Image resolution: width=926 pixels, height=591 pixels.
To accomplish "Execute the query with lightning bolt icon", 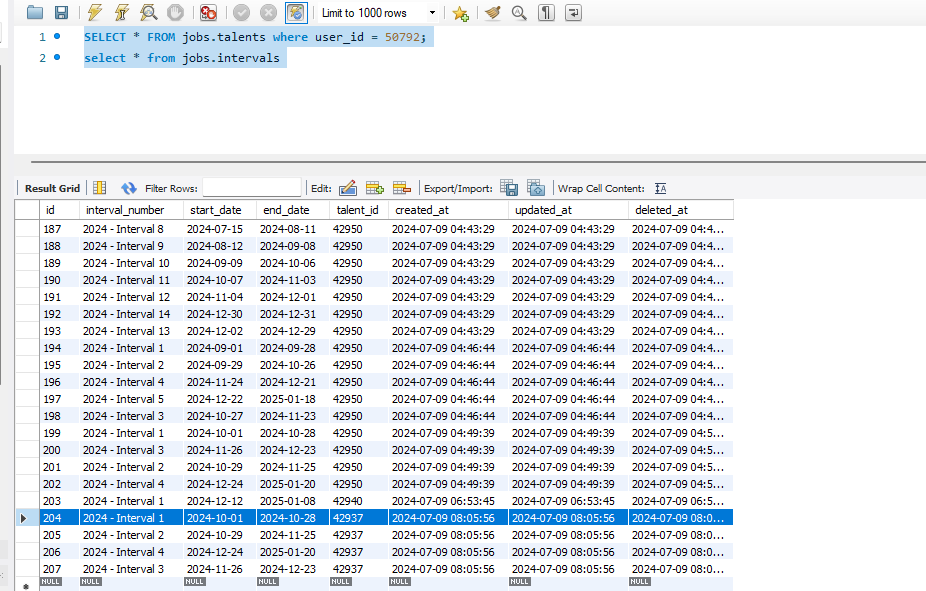I will coord(94,13).
